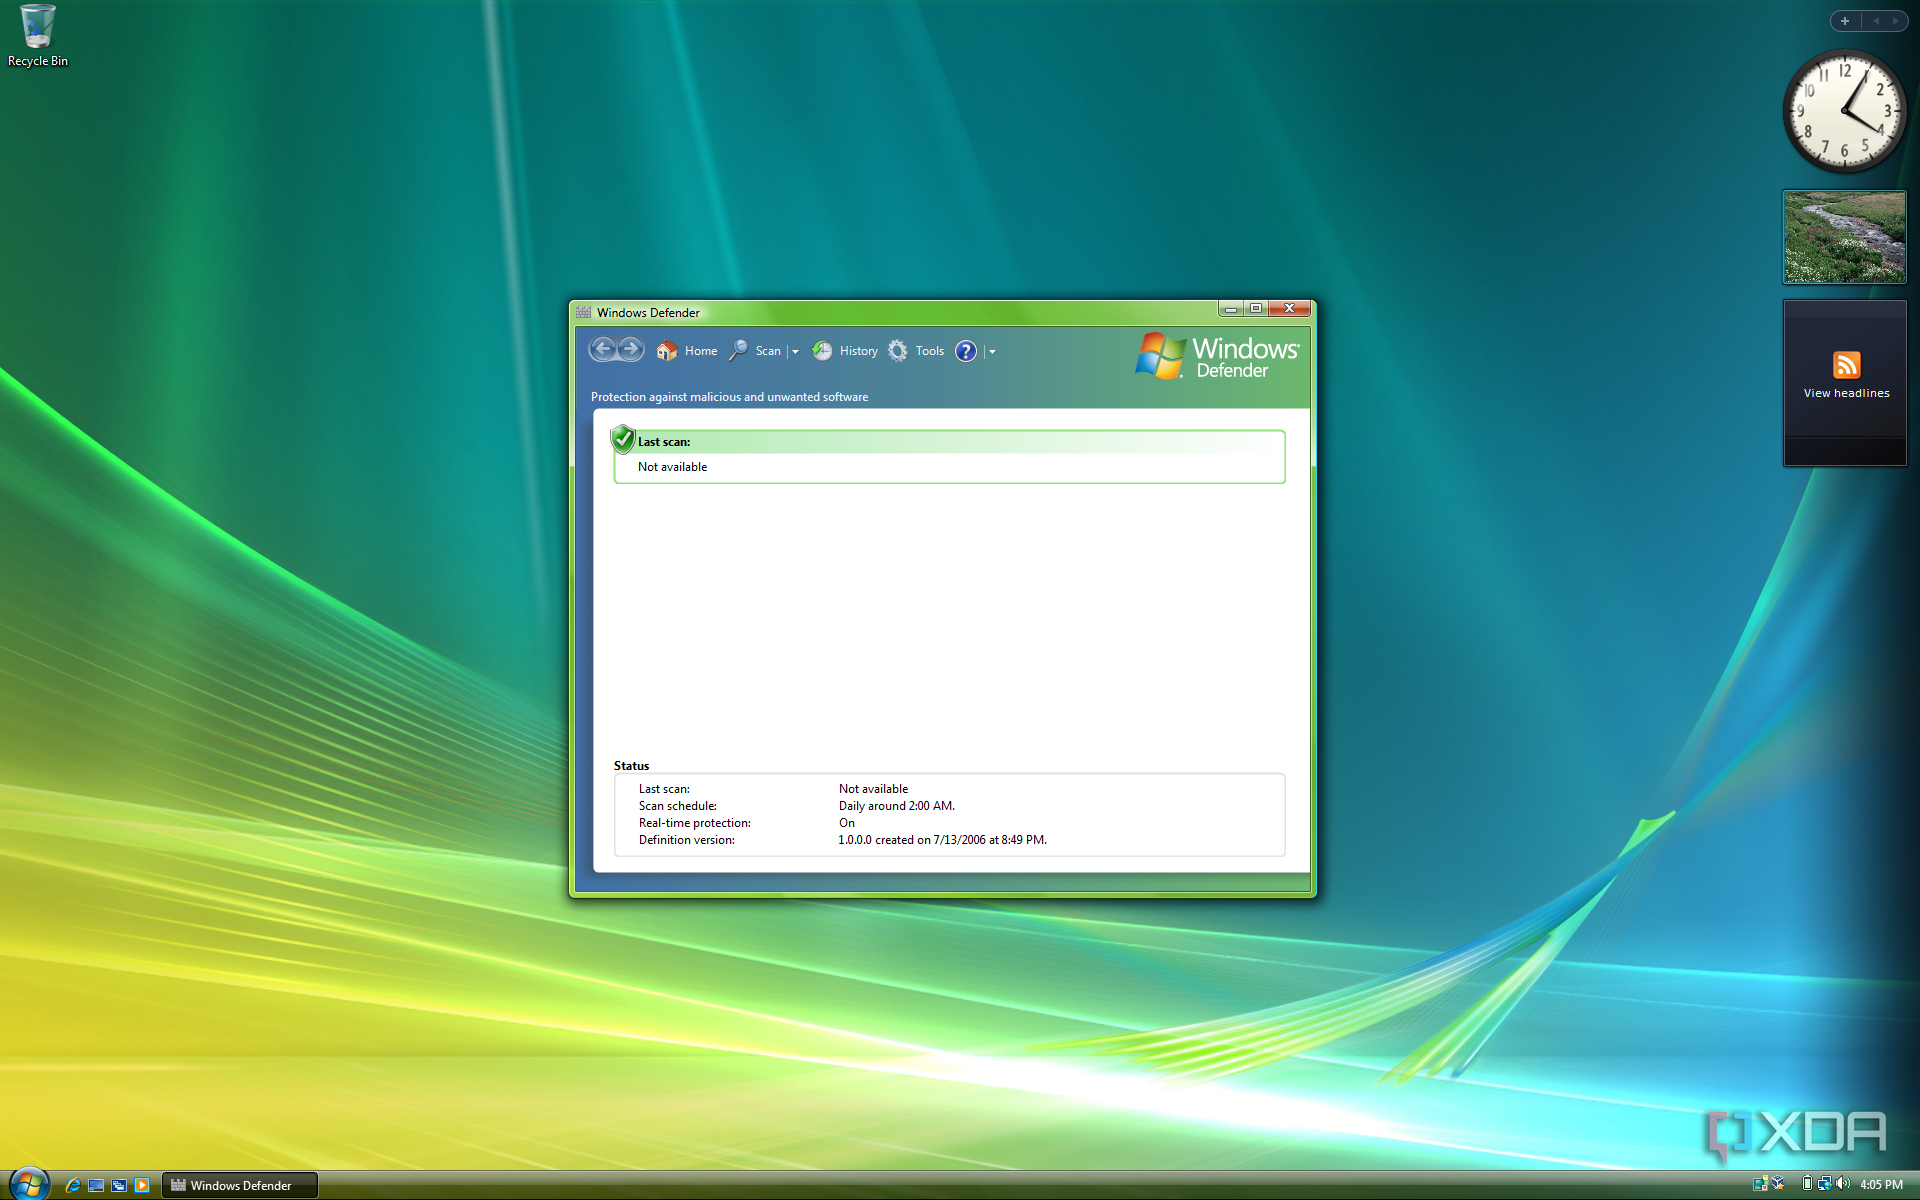Viewport: 1920px width, 1200px height.
Task: Expand the help options dropdown arrow
Action: tap(992, 352)
